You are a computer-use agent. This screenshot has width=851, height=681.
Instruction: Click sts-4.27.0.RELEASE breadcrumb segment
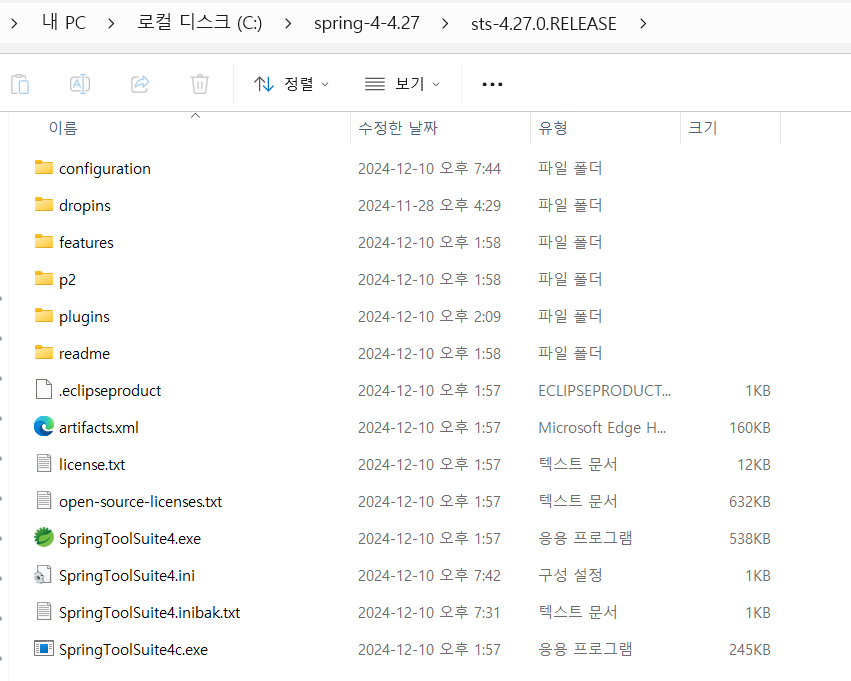pyautogui.click(x=544, y=24)
